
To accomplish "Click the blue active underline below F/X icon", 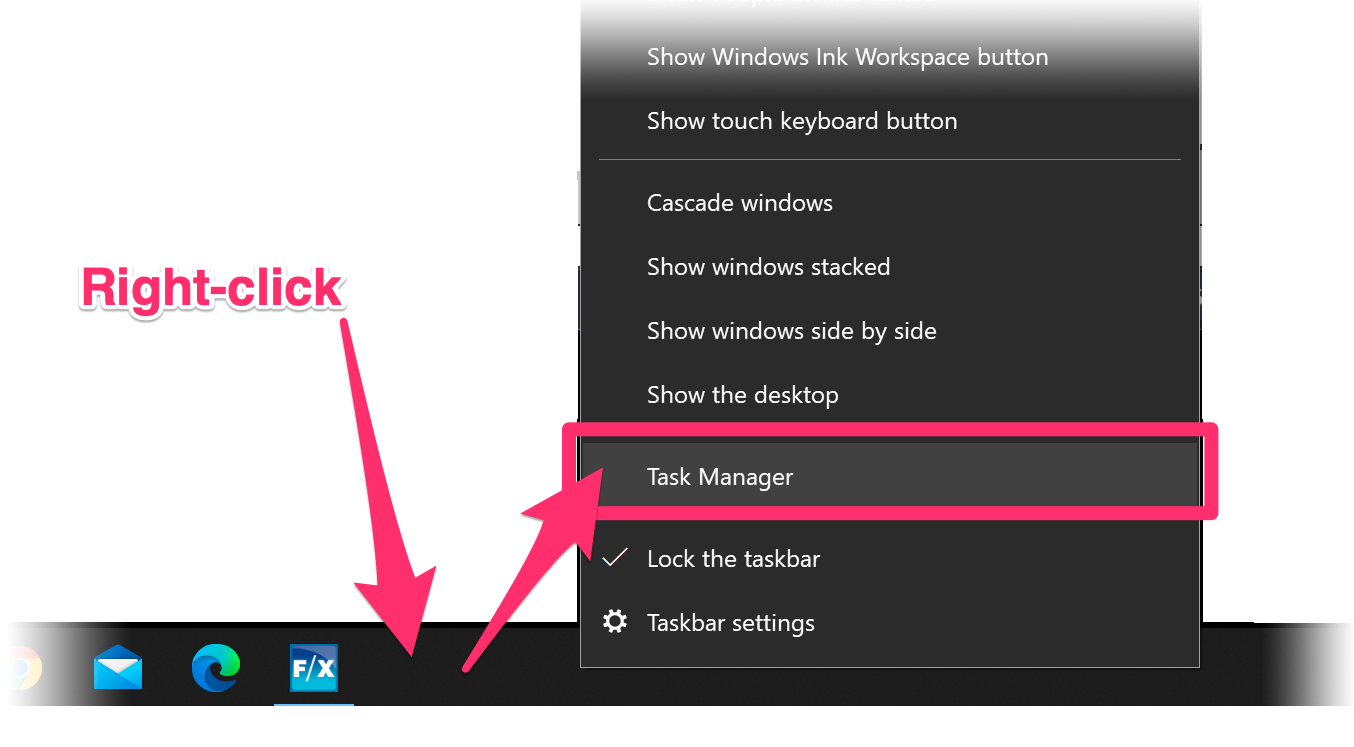I will [314, 703].
